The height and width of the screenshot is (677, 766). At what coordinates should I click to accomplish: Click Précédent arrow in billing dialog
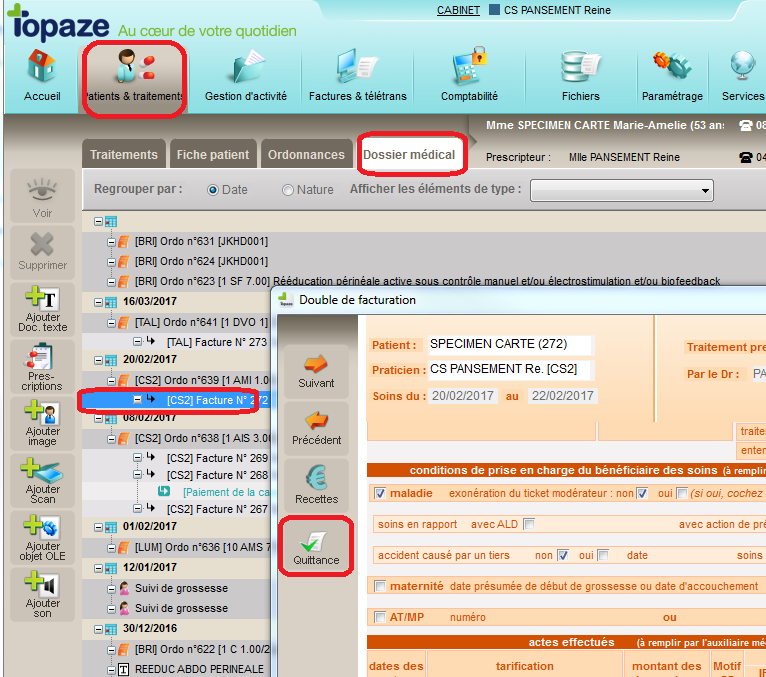316,428
